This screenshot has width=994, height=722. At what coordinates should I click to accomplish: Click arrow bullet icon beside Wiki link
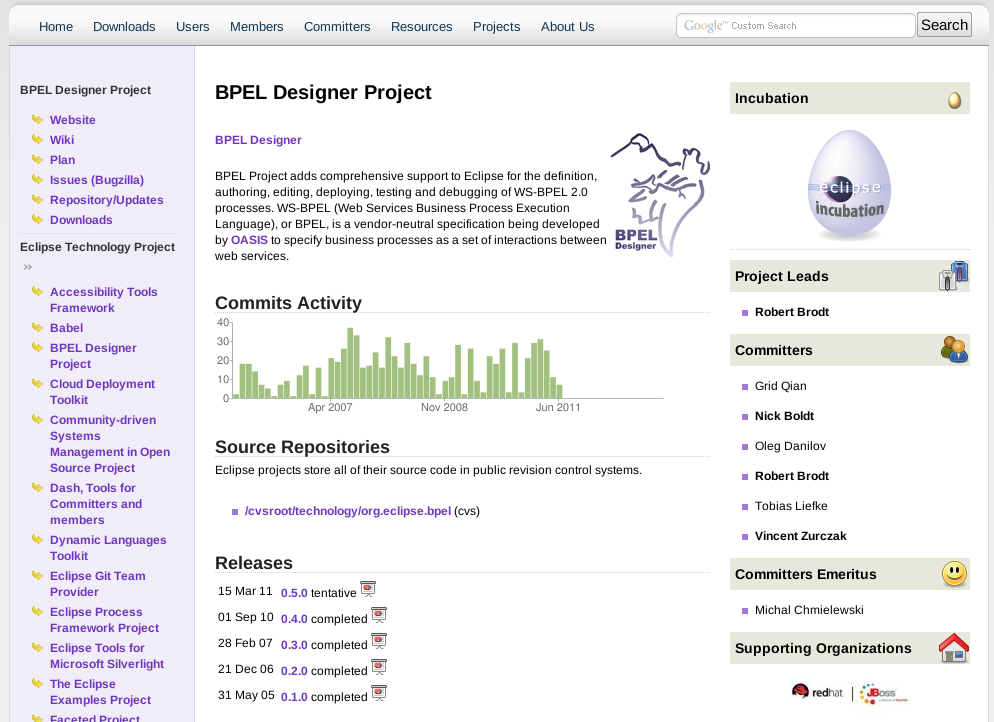coord(37,139)
